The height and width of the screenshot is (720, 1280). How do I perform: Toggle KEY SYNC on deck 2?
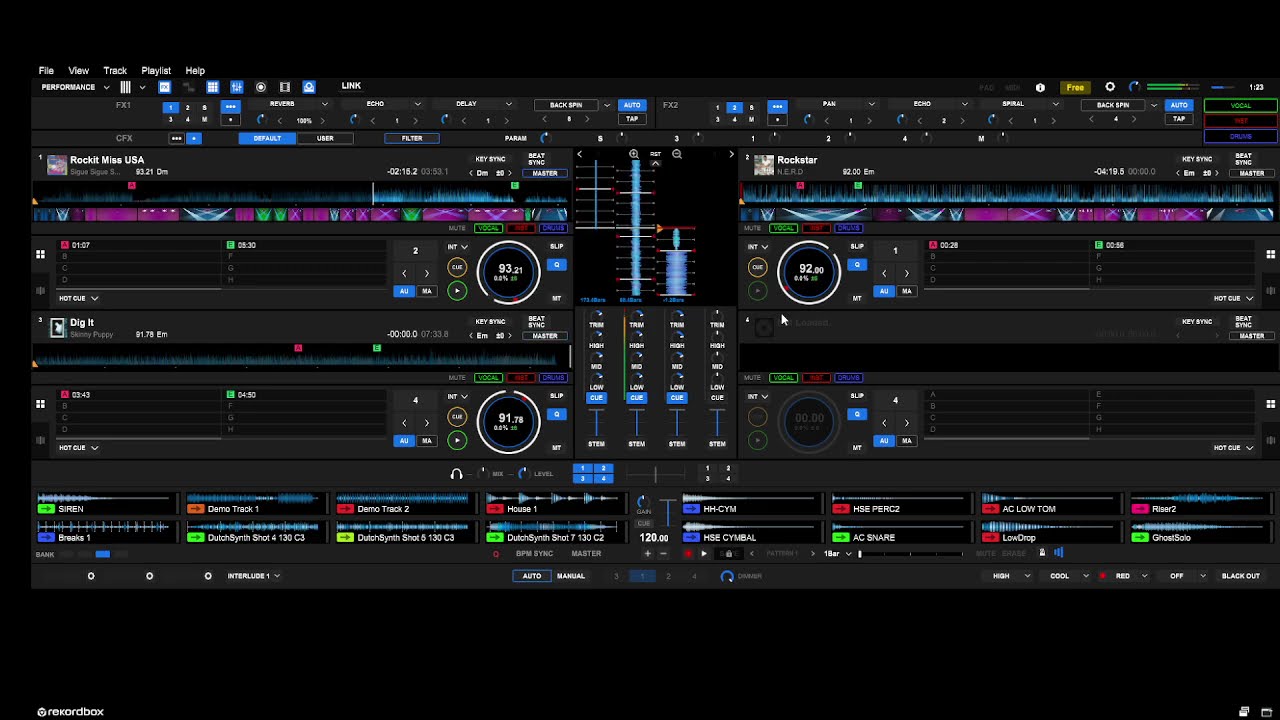click(x=1197, y=160)
